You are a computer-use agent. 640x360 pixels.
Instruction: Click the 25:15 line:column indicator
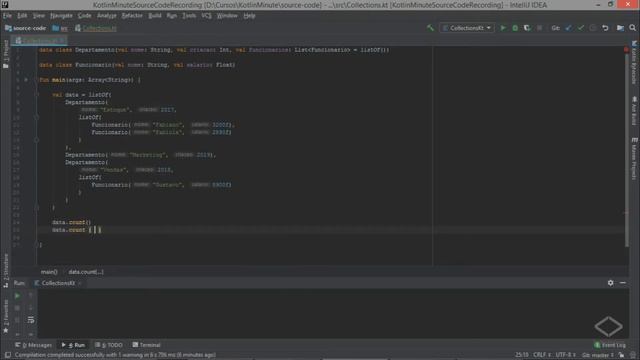522,355
